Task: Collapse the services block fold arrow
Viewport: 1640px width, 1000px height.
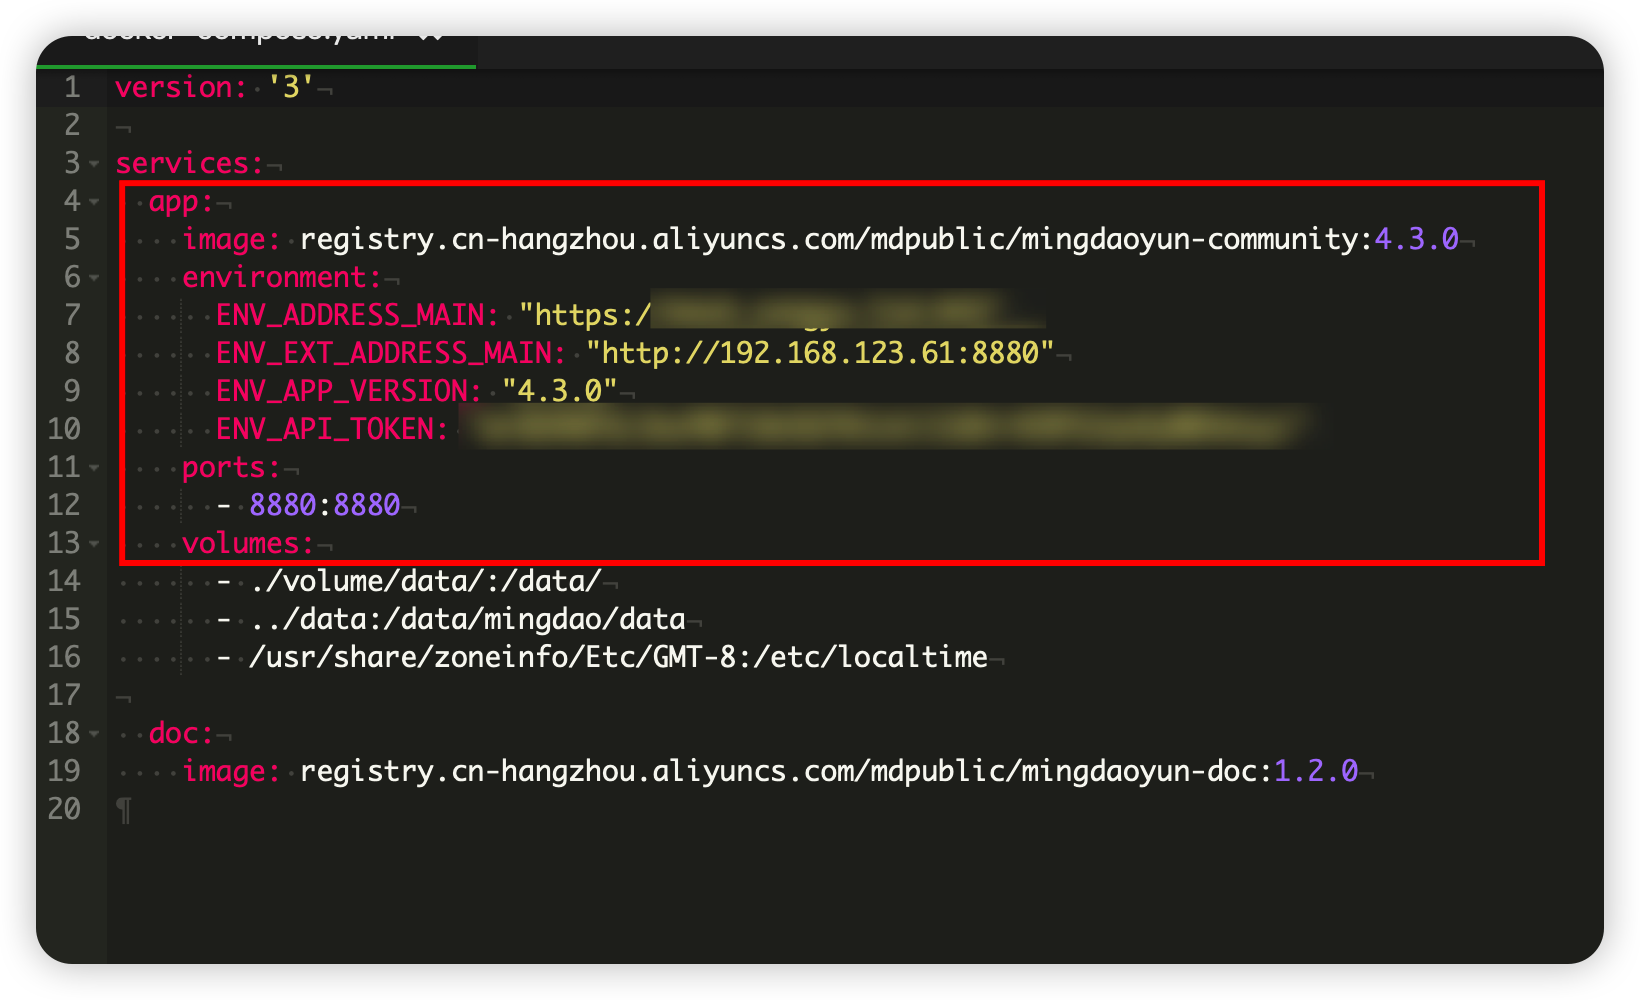Action: coord(94,164)
